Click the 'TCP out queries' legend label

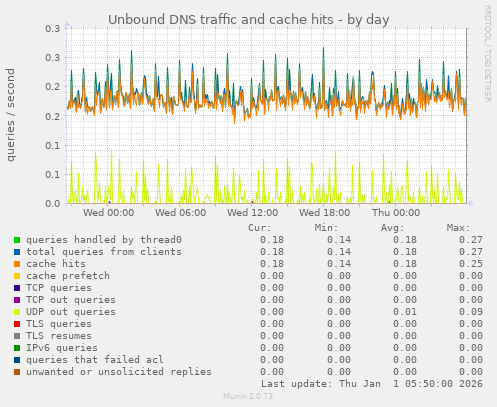71,300
